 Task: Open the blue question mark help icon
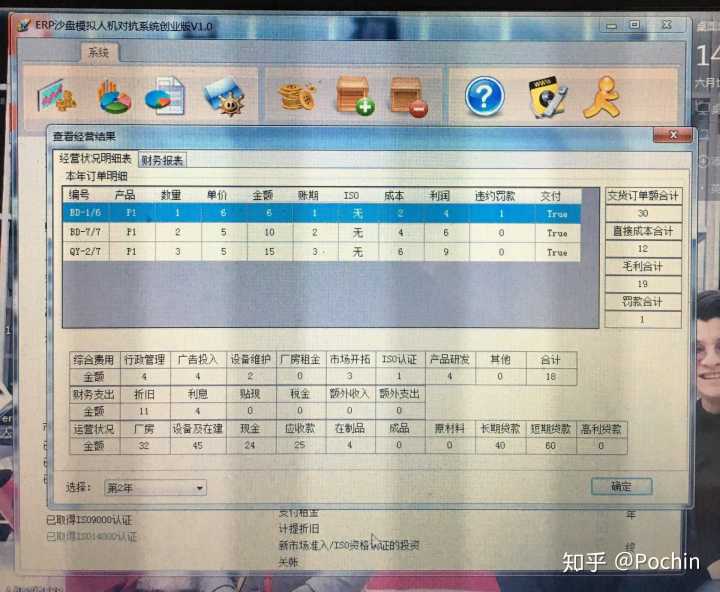[x=484, y=97]
